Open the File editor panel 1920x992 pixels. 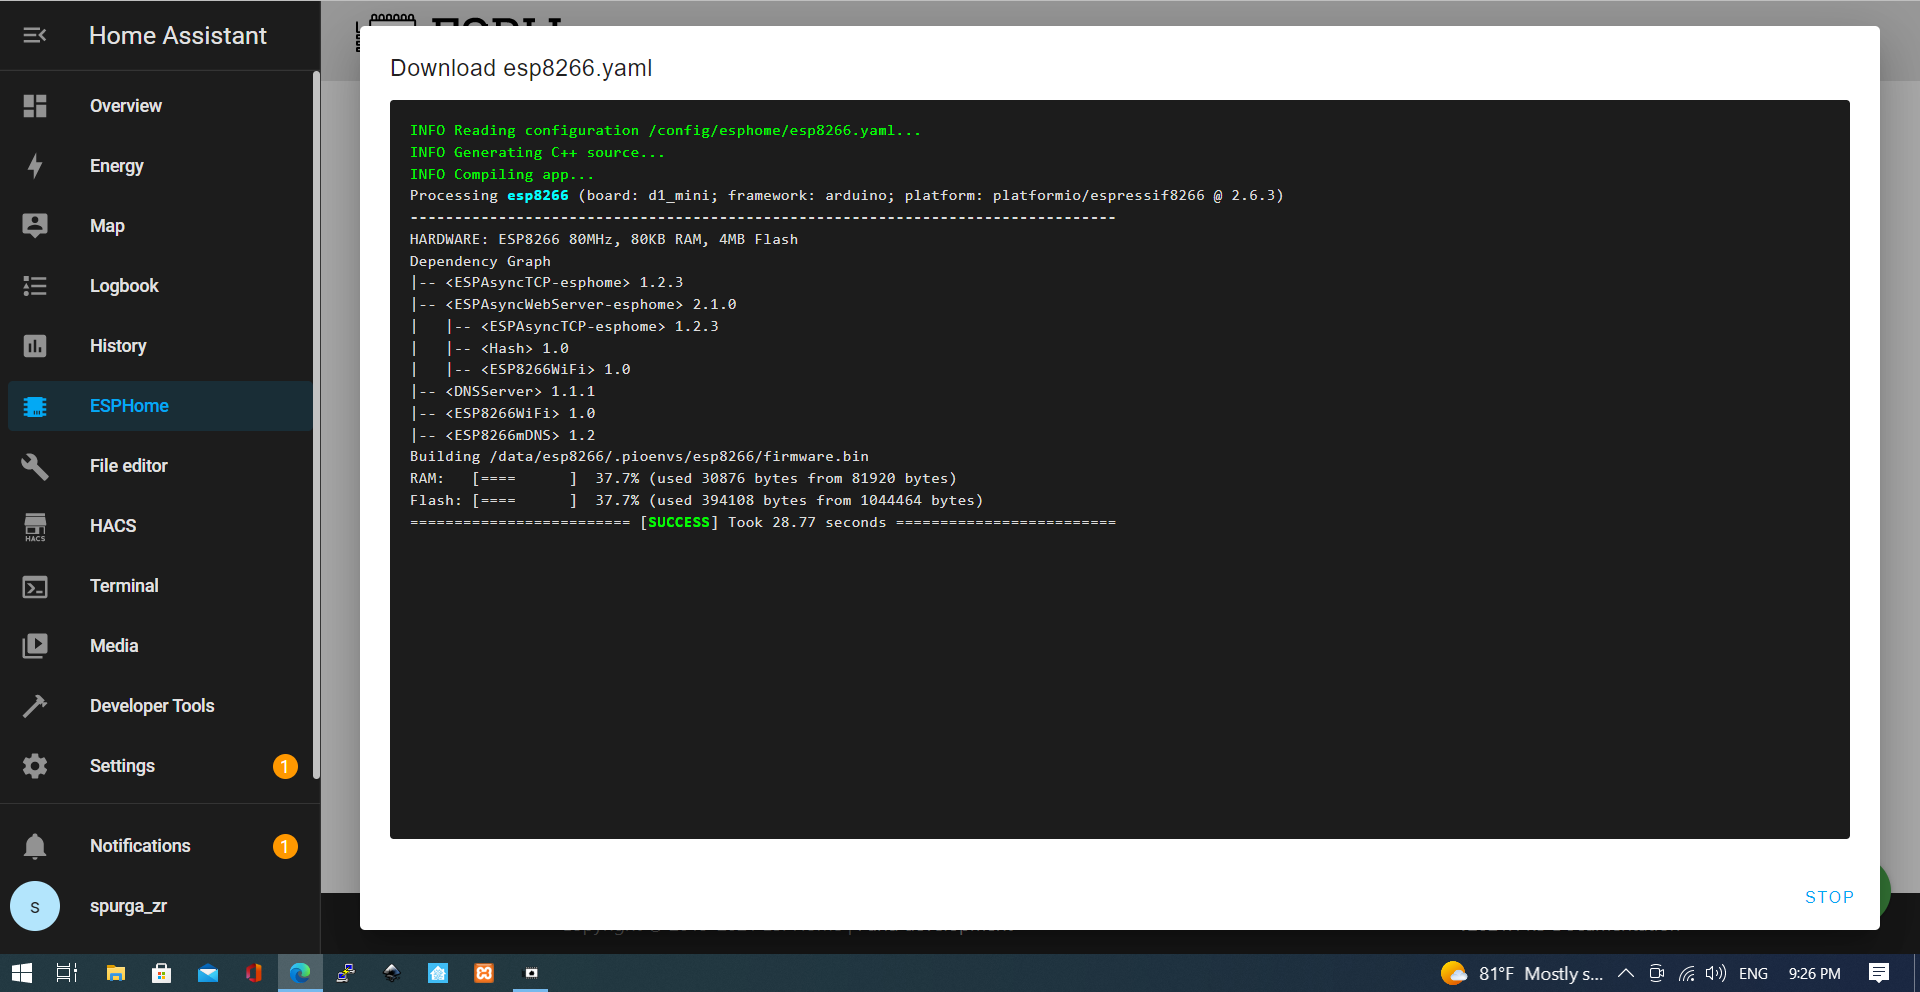[160, 466]
